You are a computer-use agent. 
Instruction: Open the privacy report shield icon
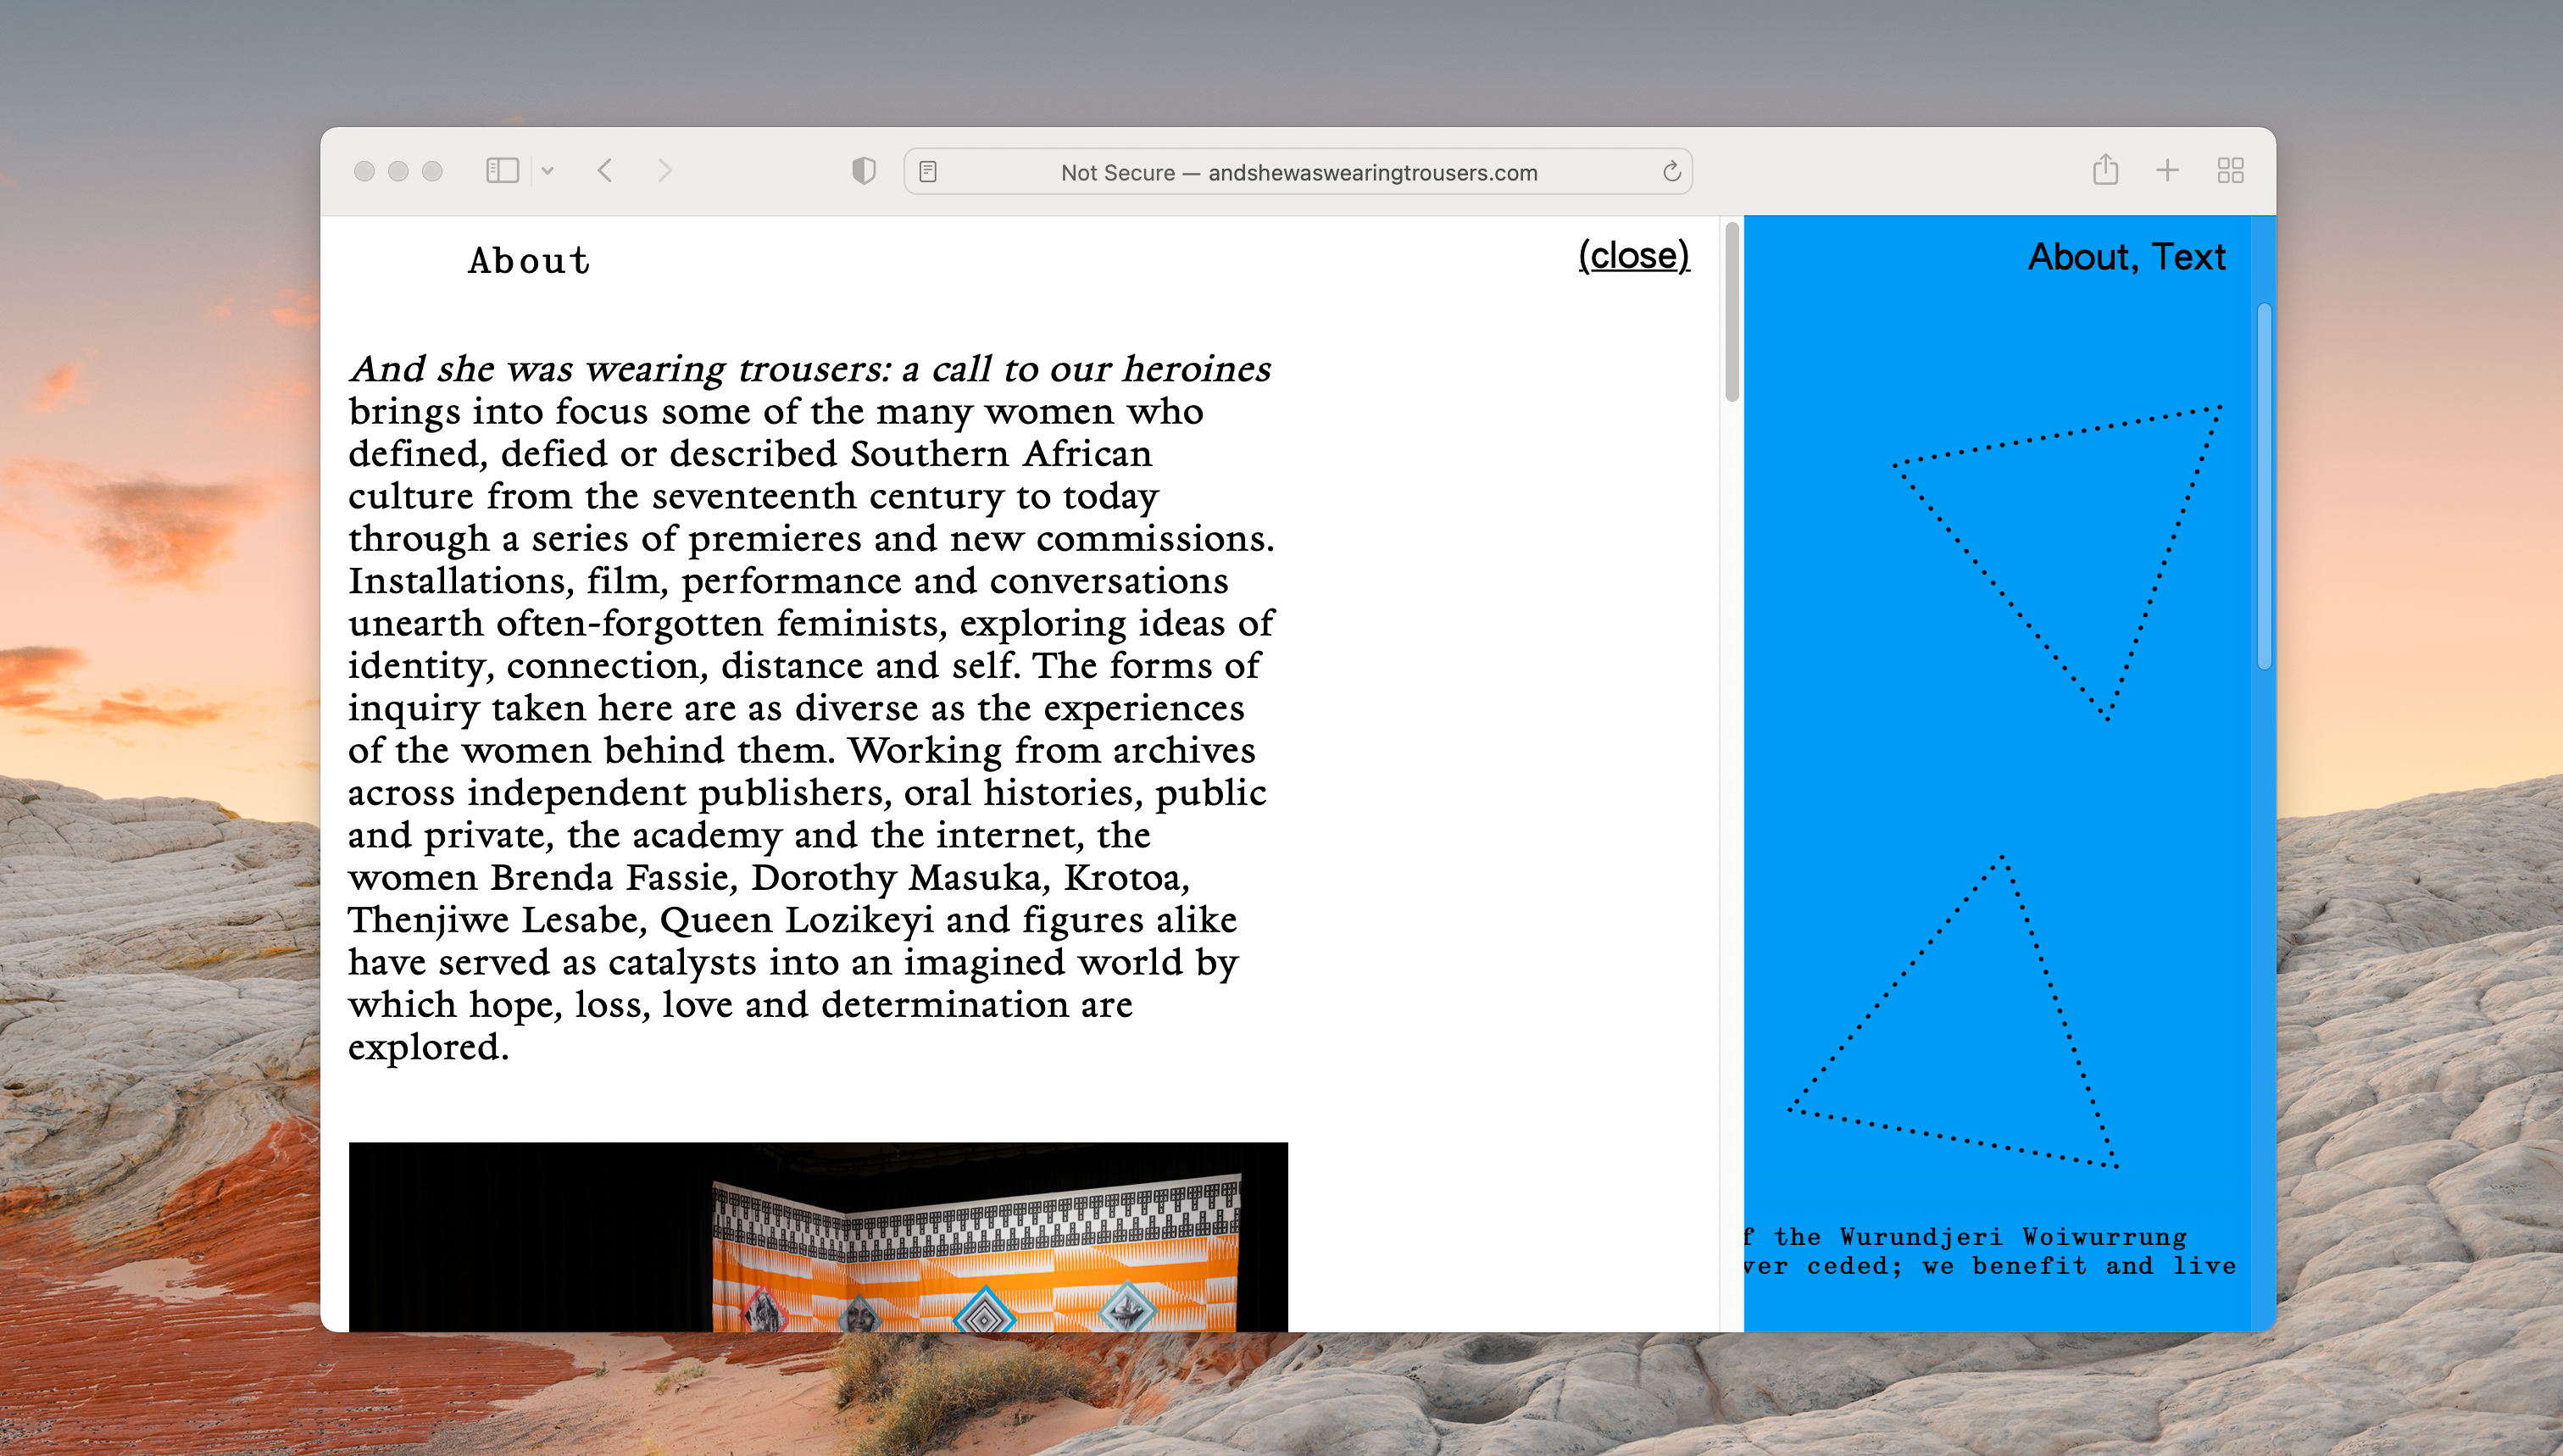864,171
